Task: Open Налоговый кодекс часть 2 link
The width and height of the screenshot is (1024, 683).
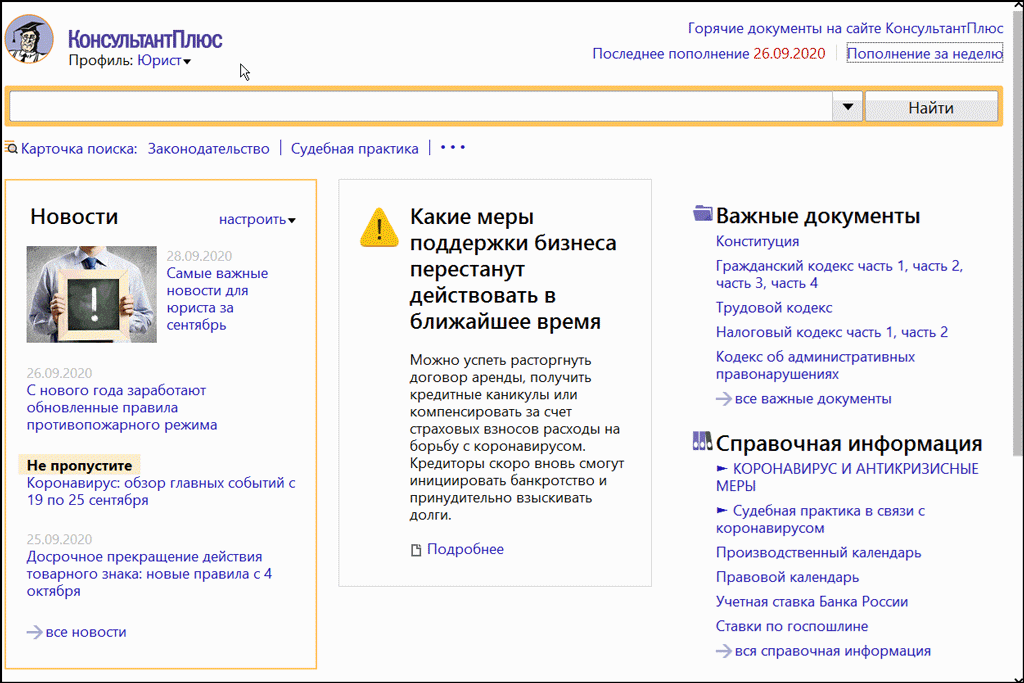Action: (x=924, y=332)
